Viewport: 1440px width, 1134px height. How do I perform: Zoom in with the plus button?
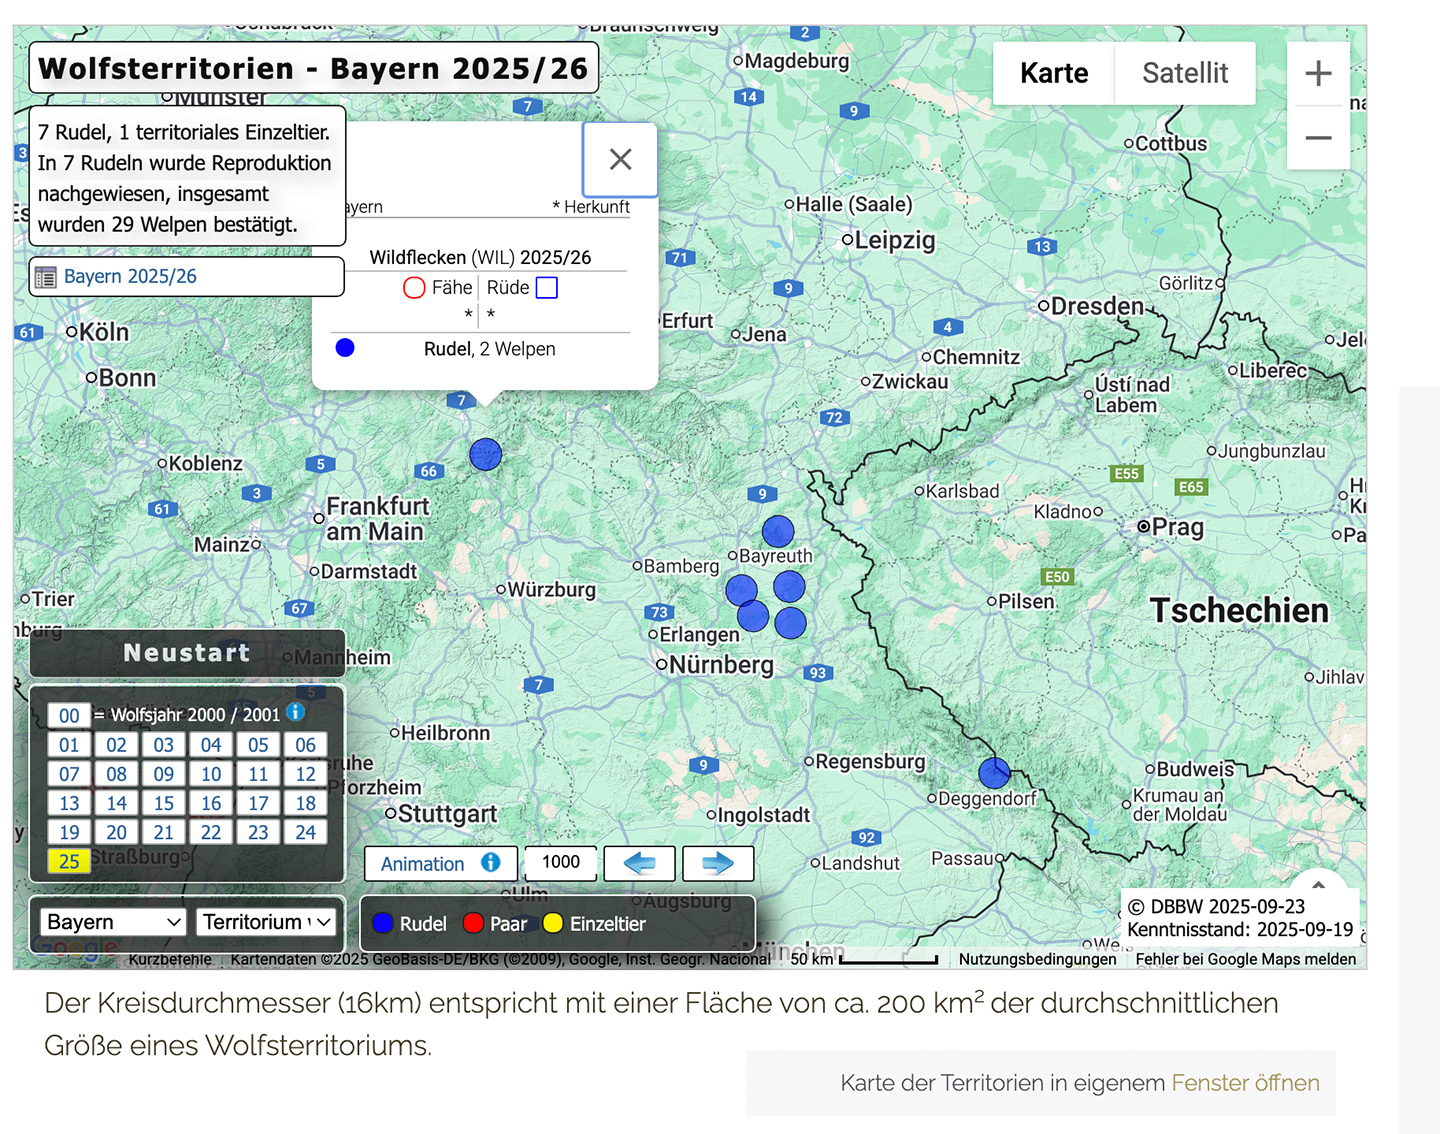pos(1318,73)
